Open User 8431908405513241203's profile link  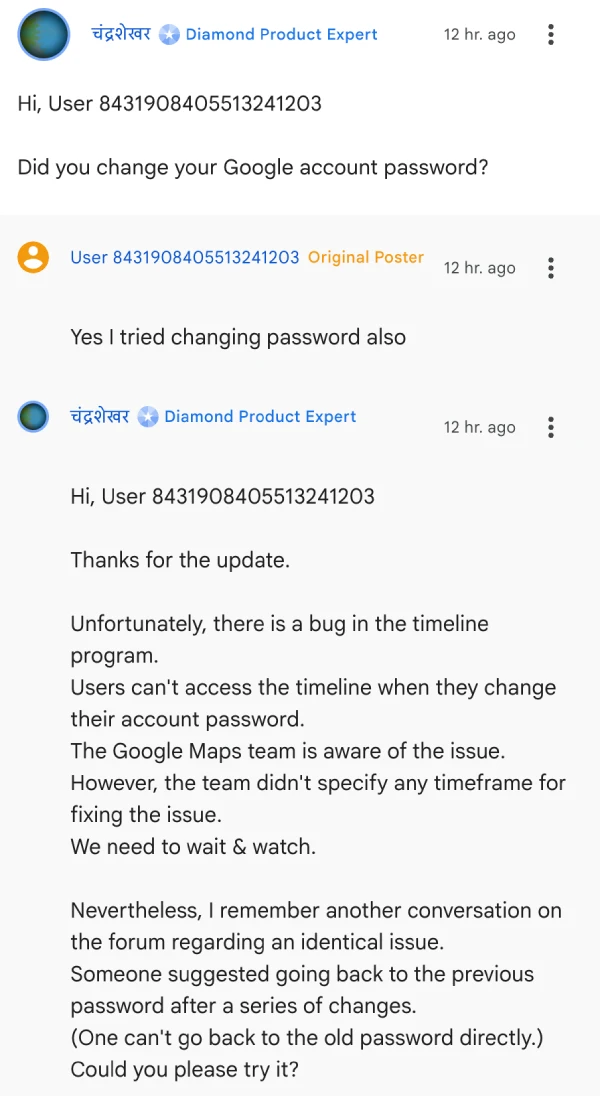pyautogui.click(x=183, y=257)
